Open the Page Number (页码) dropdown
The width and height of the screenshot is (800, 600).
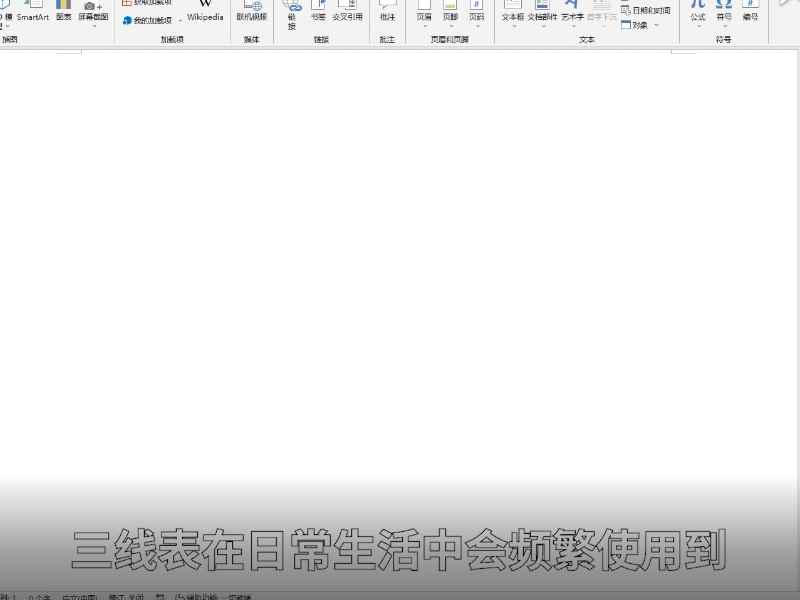pyautogui.click(x=476, y=14)
